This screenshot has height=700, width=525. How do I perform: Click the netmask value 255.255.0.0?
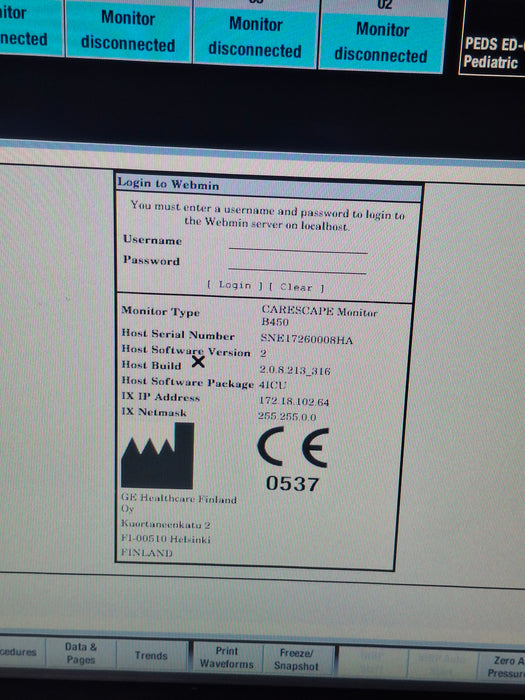pos(287,417)
